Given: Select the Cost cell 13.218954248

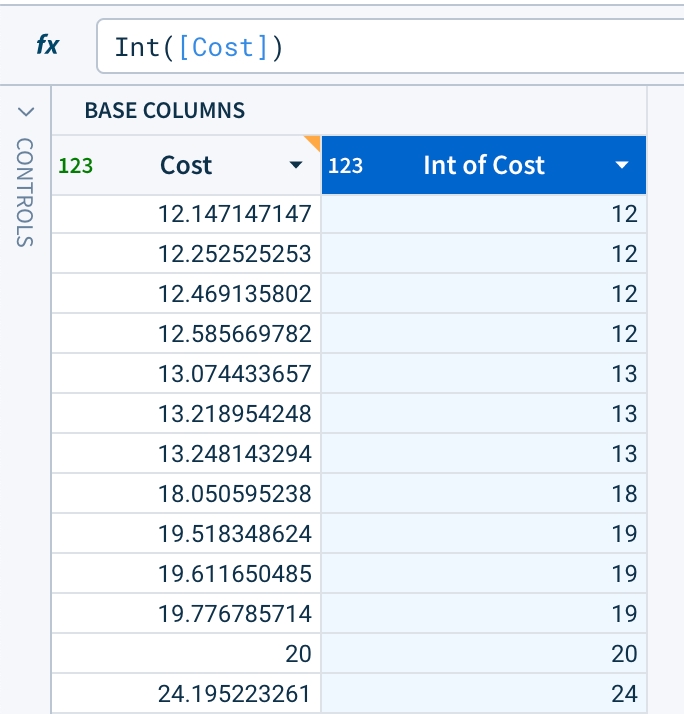Looking at the screenshot, I should [235, 414].
